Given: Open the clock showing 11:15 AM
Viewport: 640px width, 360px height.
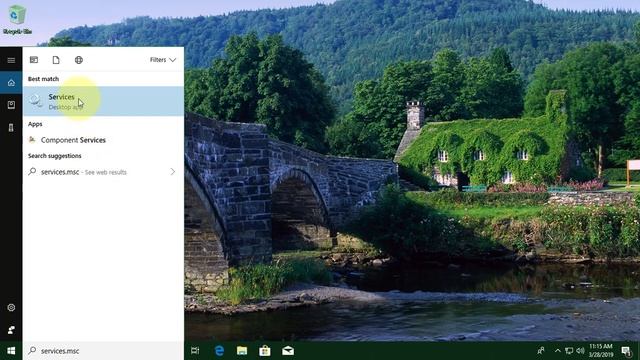Looking at the screenshot, I should pyautogui.click(x=601, y=351).
